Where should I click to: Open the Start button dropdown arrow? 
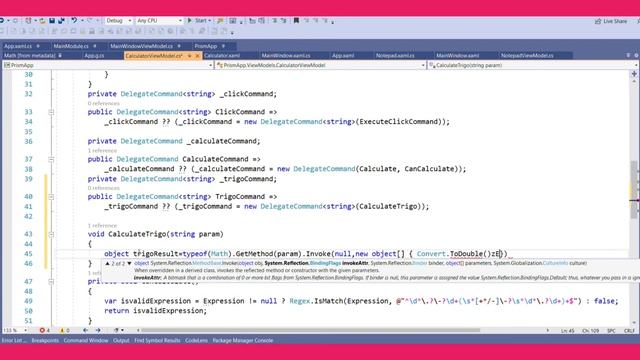(209, 20)
